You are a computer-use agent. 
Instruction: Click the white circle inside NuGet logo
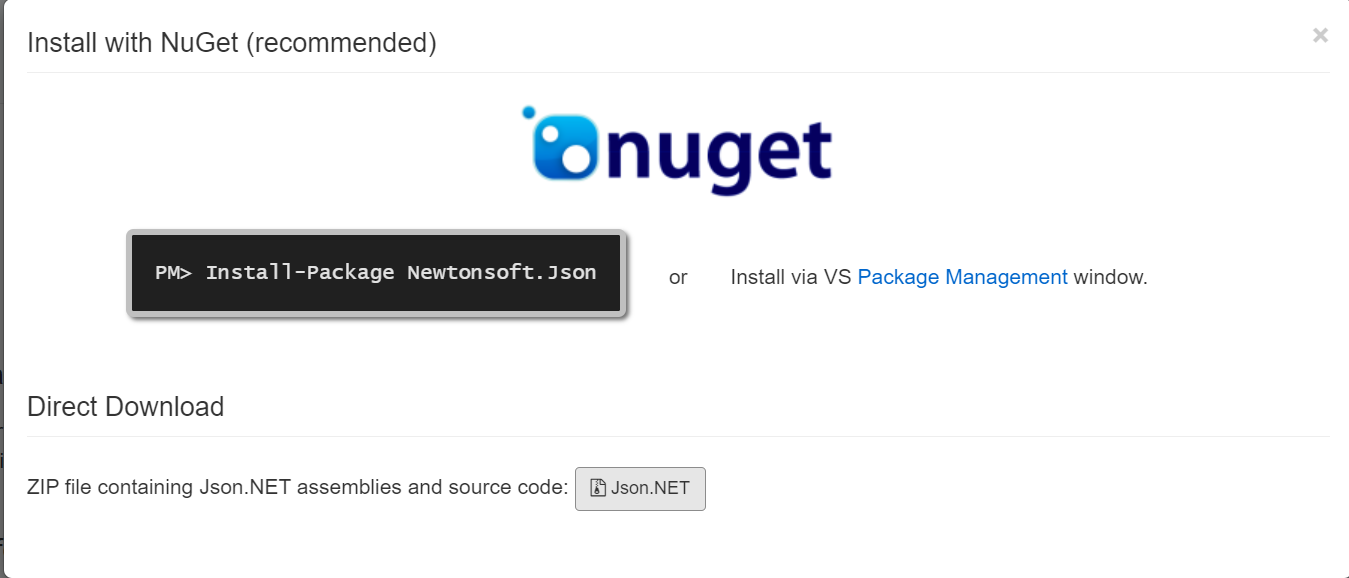[574, 158]
